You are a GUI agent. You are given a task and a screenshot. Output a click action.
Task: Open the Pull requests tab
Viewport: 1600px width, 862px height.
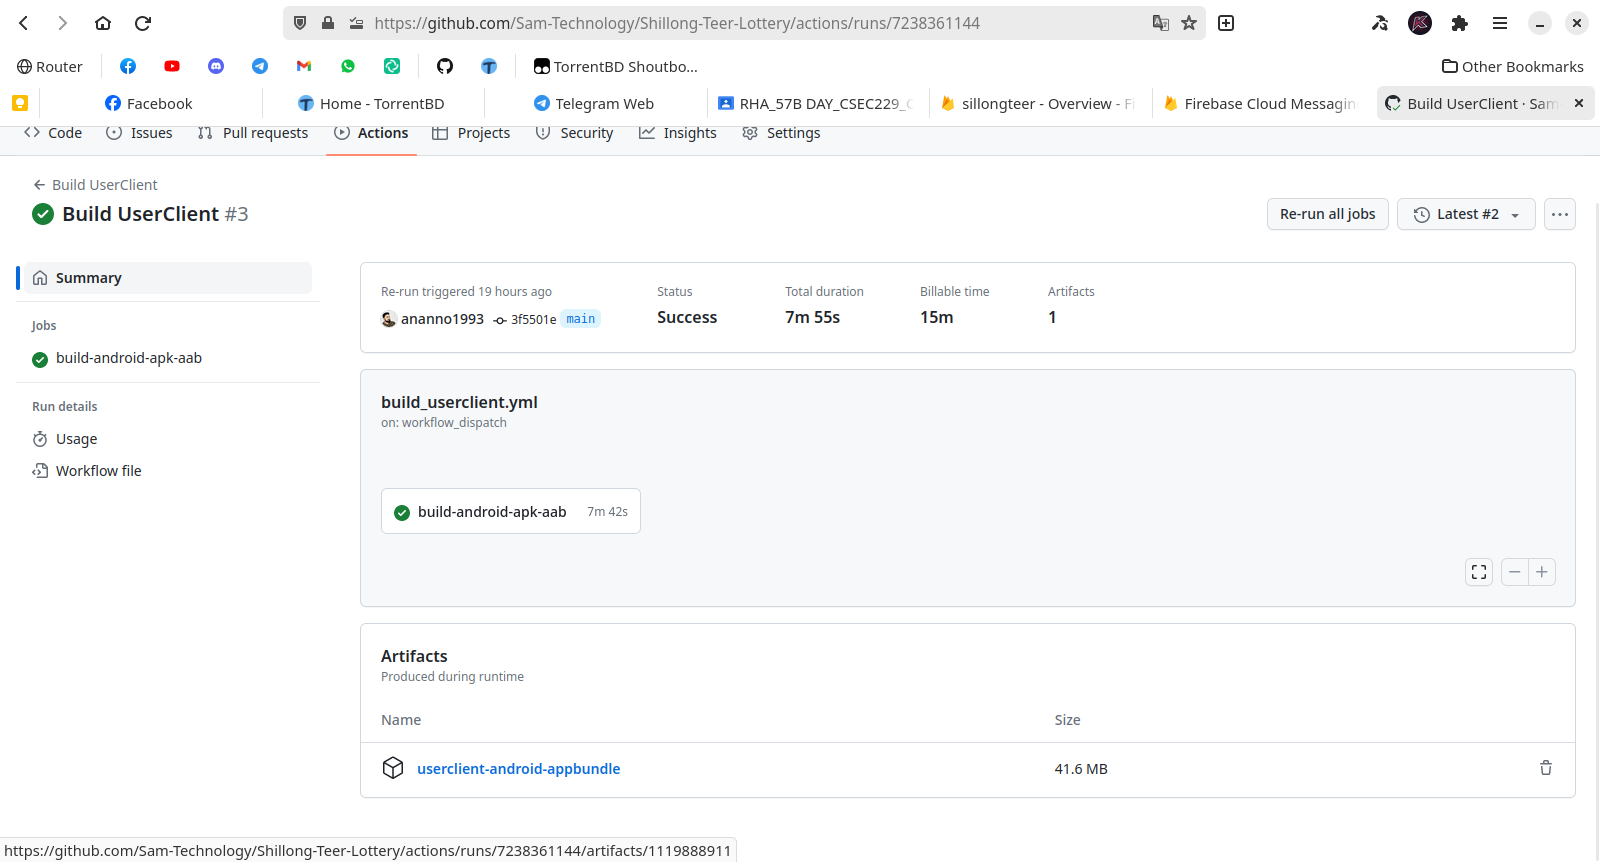253,133
